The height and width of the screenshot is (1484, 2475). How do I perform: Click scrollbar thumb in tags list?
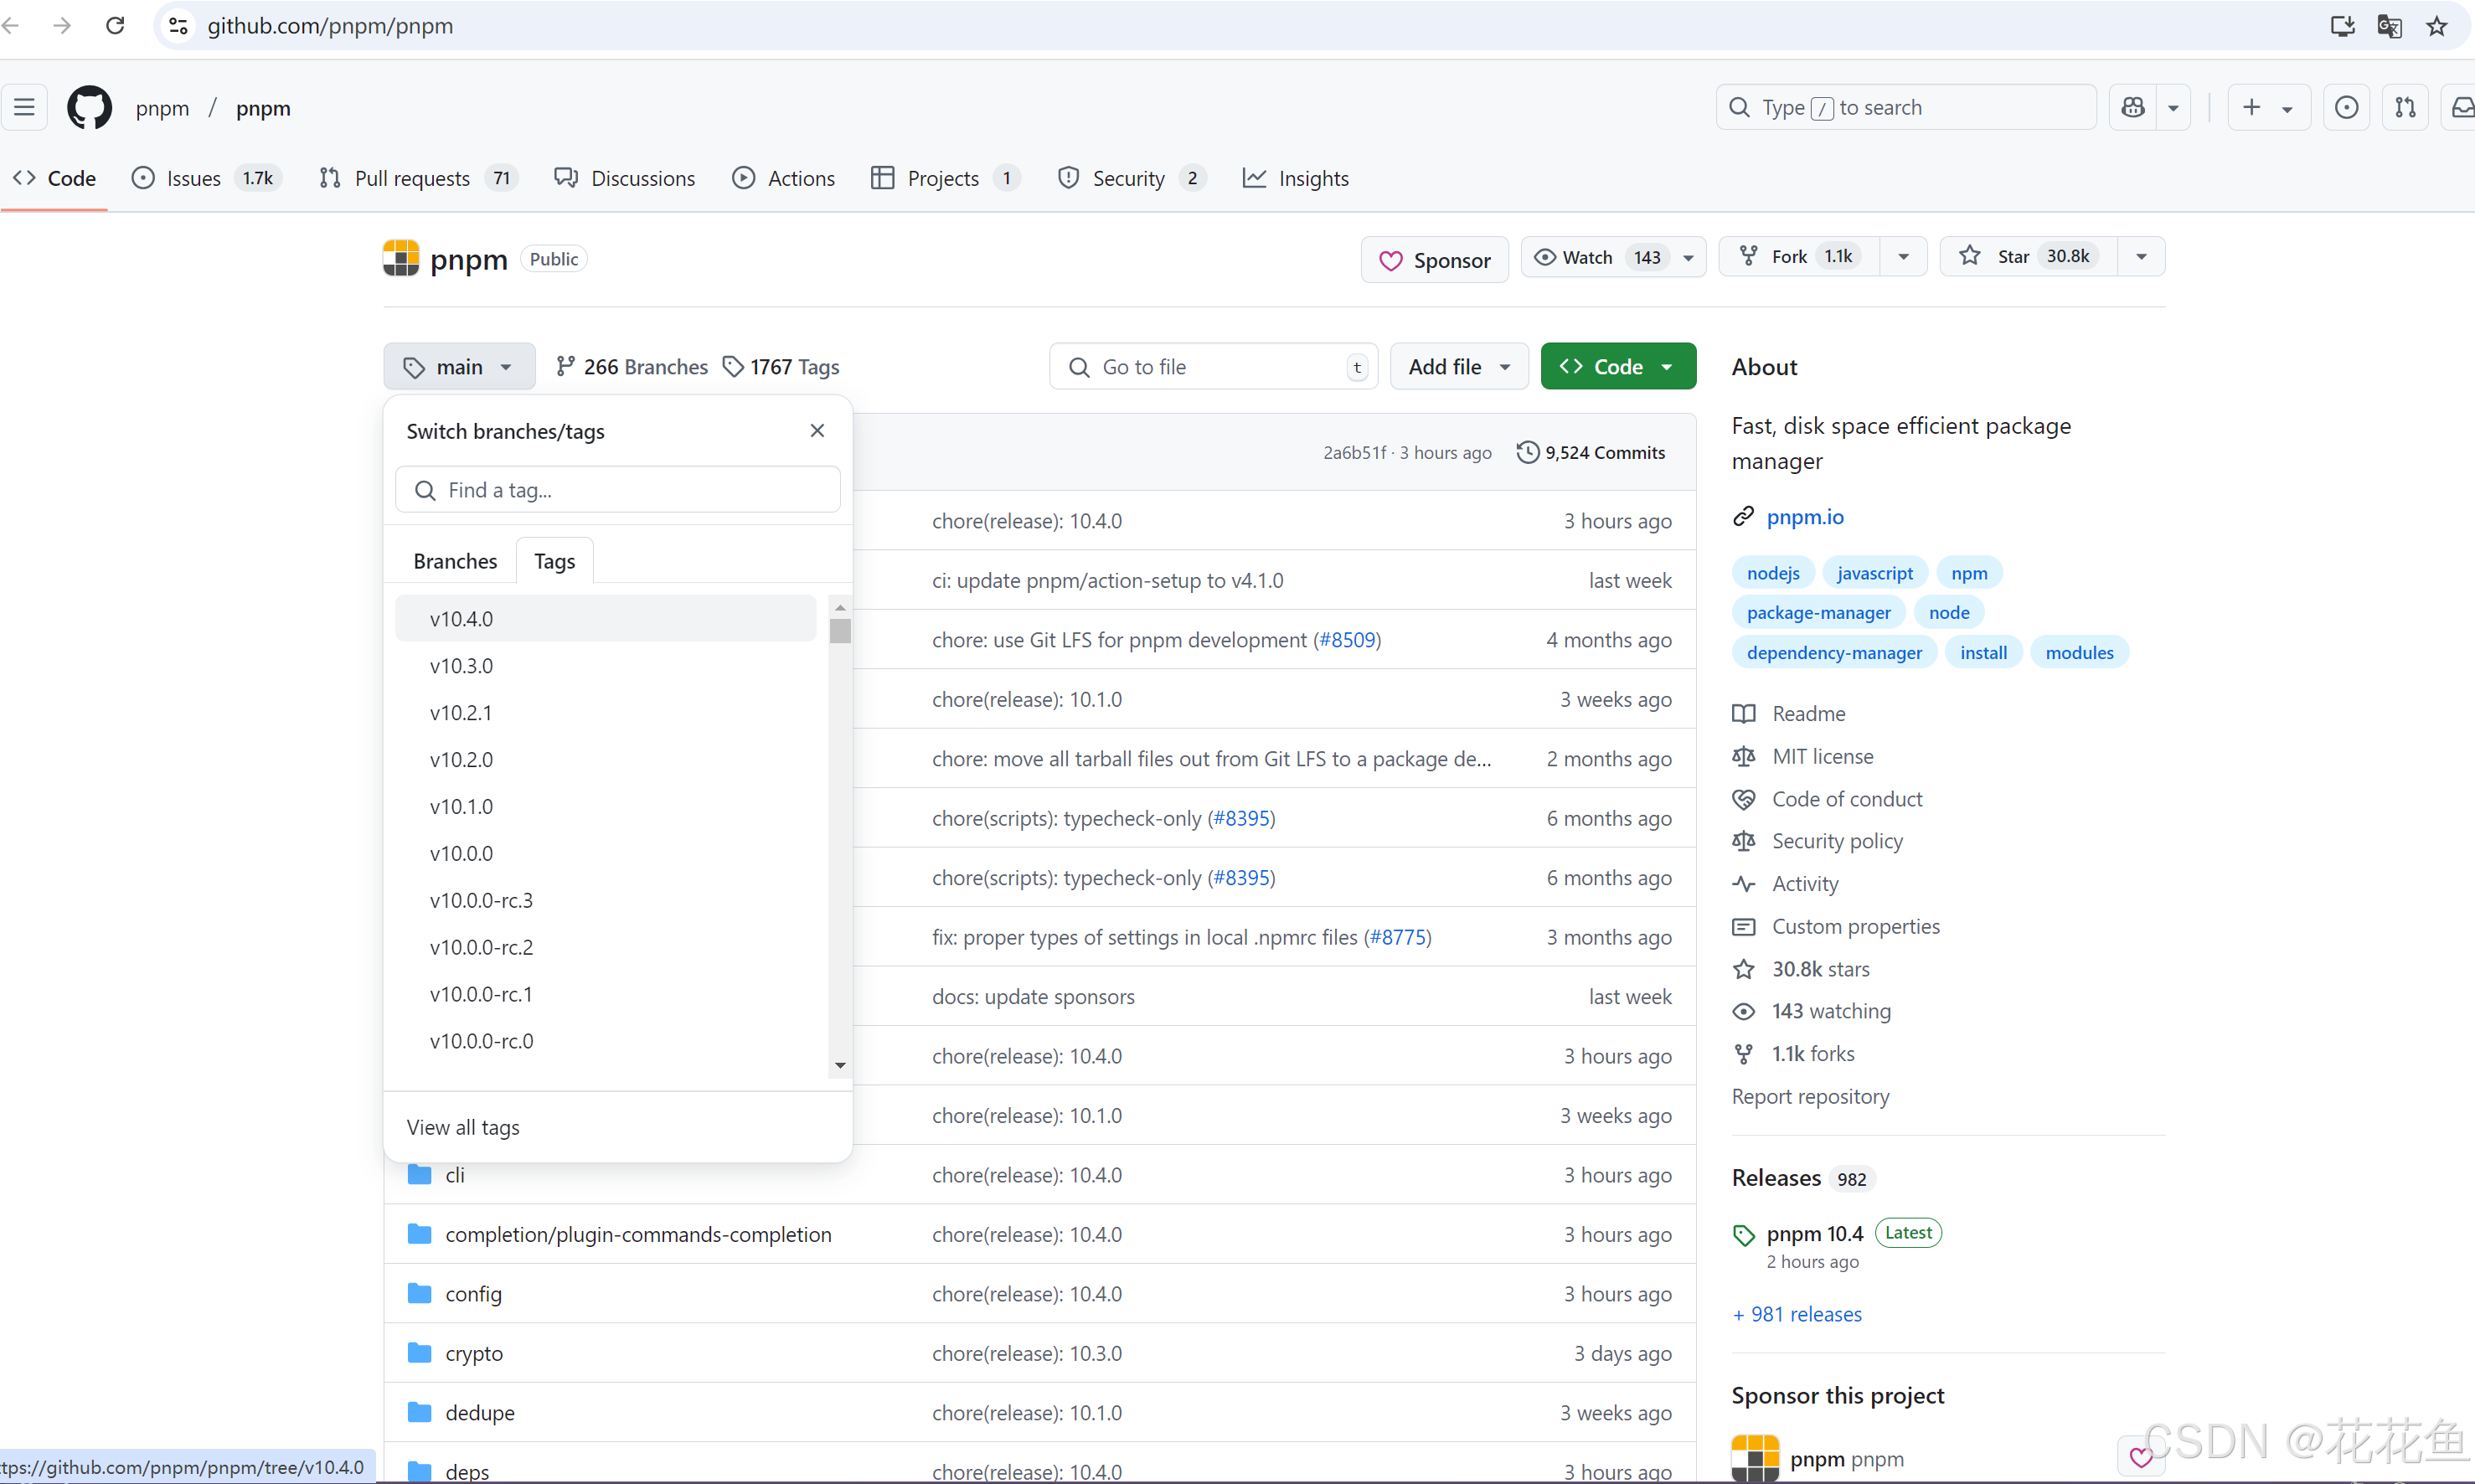pyautogui.click(x=840, y=631)
